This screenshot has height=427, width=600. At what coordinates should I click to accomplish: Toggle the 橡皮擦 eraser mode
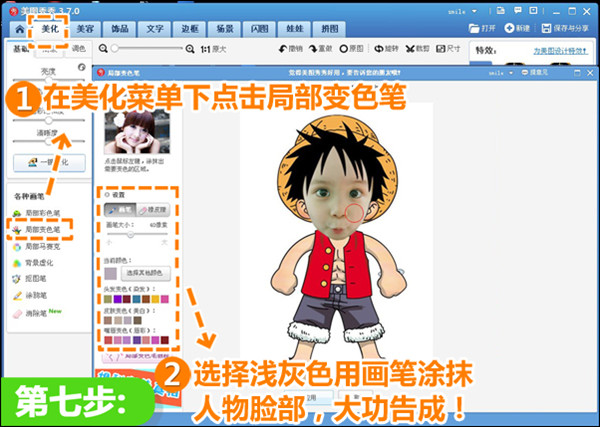tap(152, 210)
